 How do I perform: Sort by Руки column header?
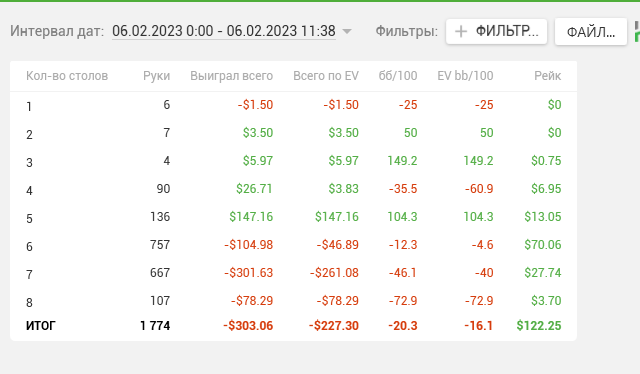point(156,76)
